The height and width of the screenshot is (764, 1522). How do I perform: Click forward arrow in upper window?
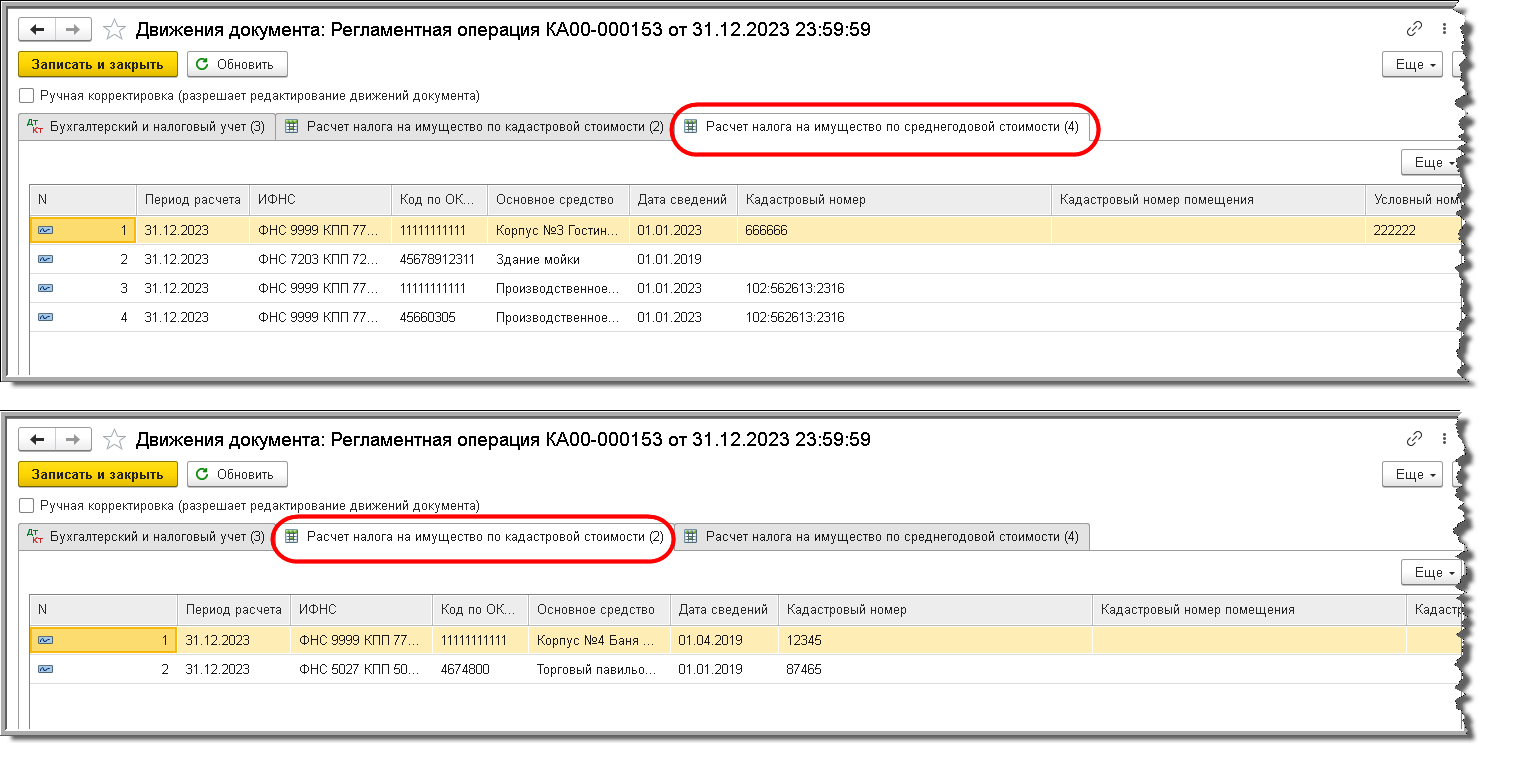(74, 30)
